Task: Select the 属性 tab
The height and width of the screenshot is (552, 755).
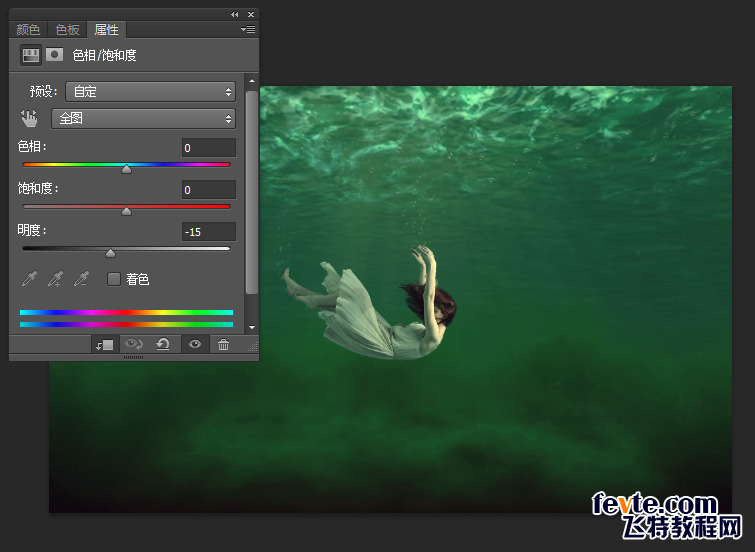Action: pyautogui.click(x=106, y=30)
